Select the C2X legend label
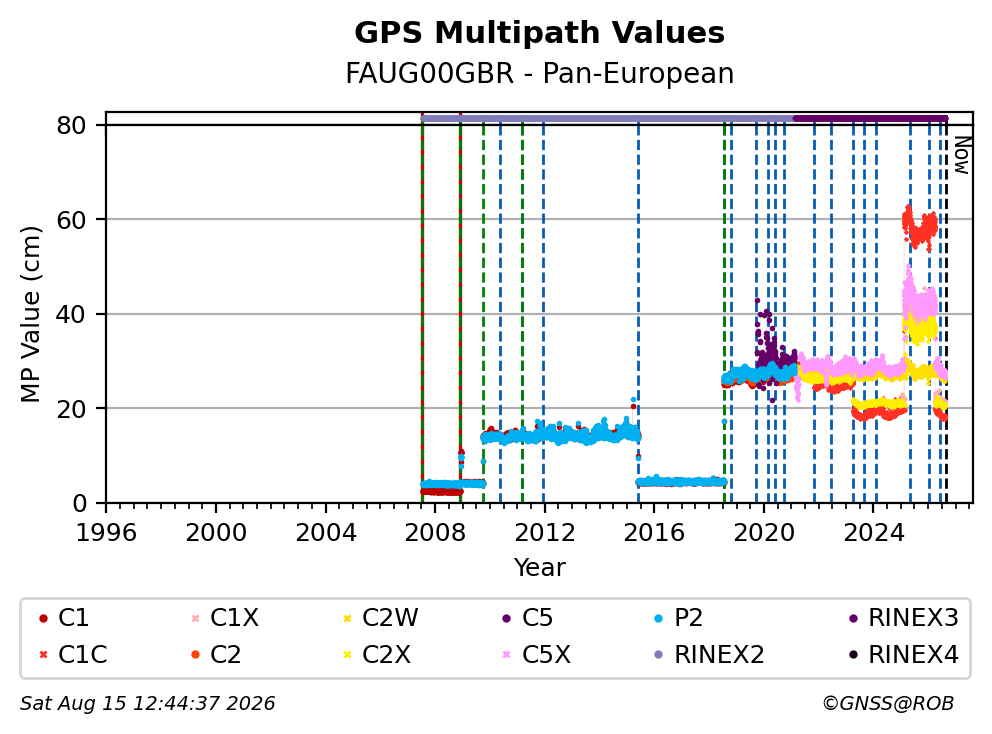992x734 pixels. [x=386, y=655]
